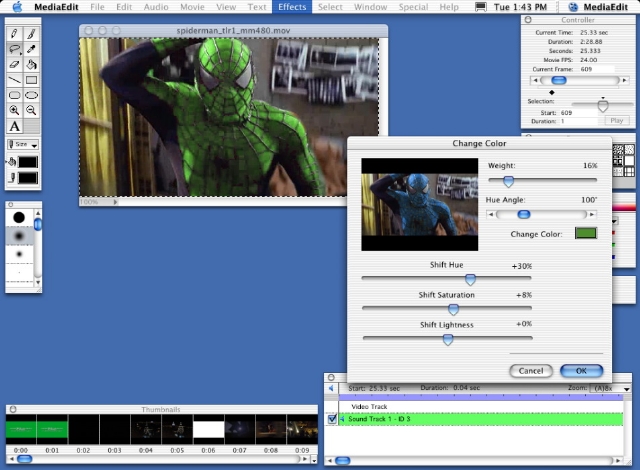Click OK in Change Color dialog
The width and height of the screenshot is (640, 470).
tap(581, 371)
